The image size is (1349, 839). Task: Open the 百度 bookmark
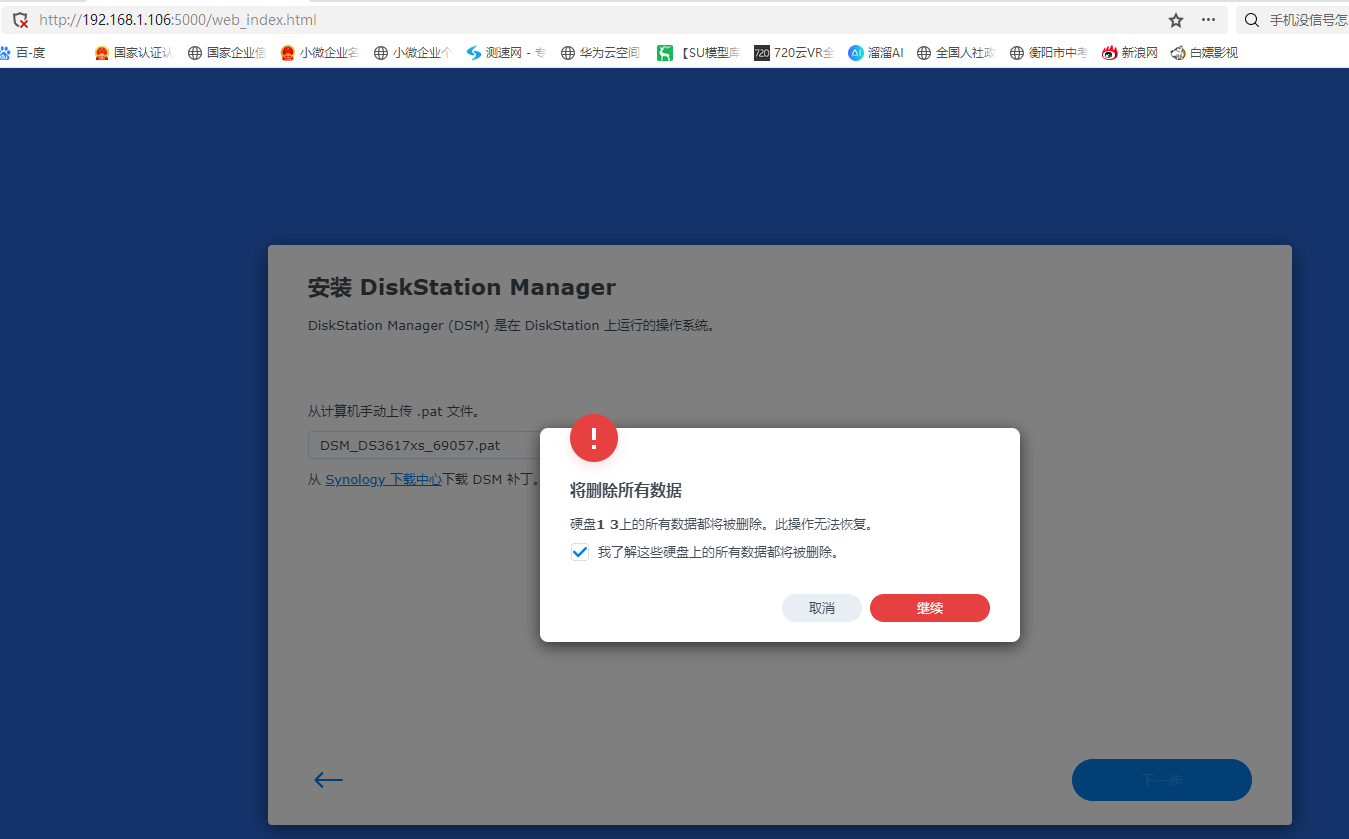point(22,53)
